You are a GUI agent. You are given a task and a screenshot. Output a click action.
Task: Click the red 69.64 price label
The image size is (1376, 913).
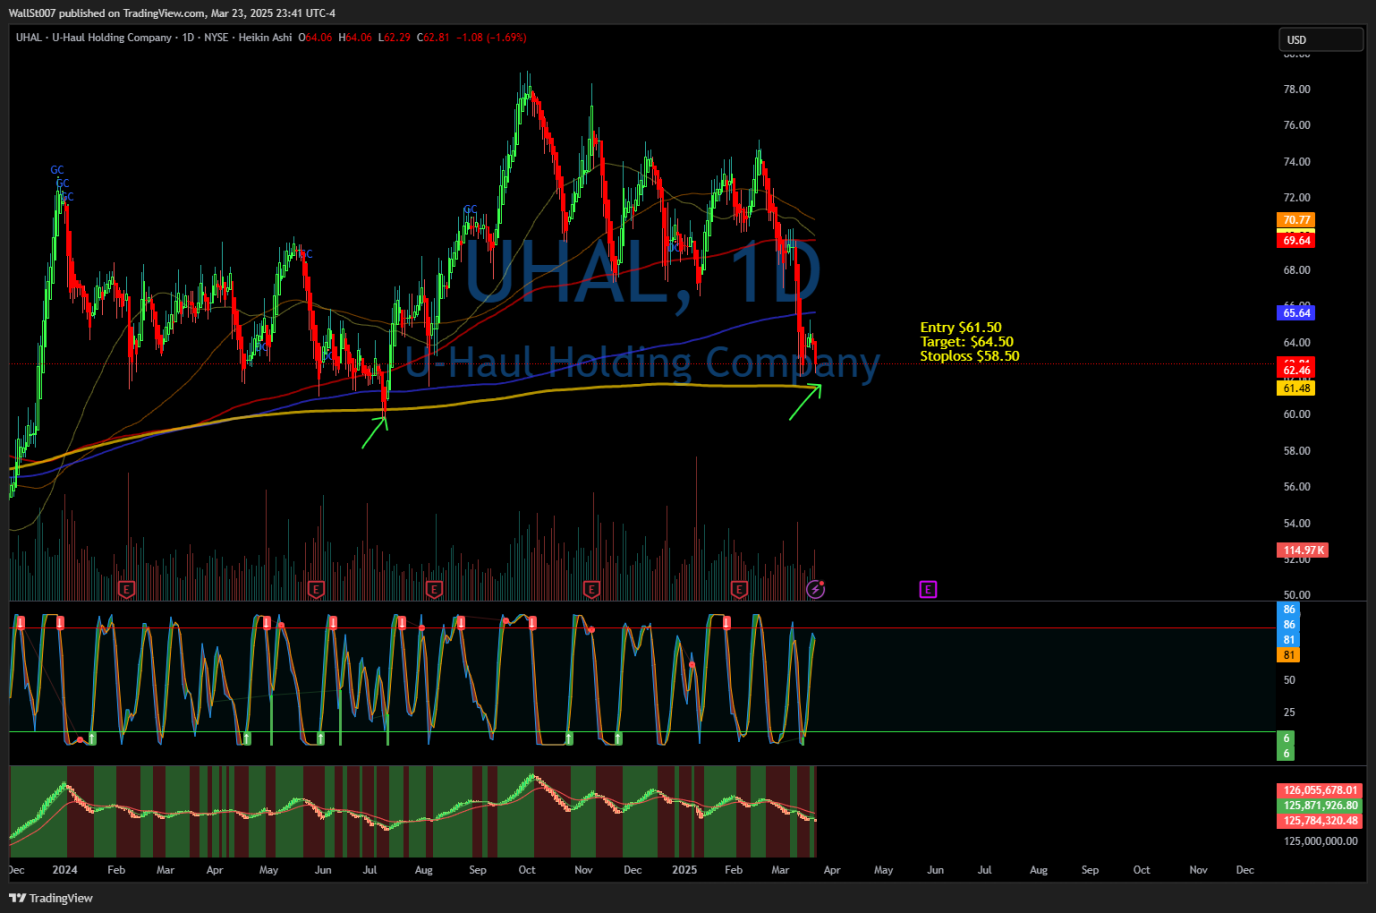tap(1296, 241)
